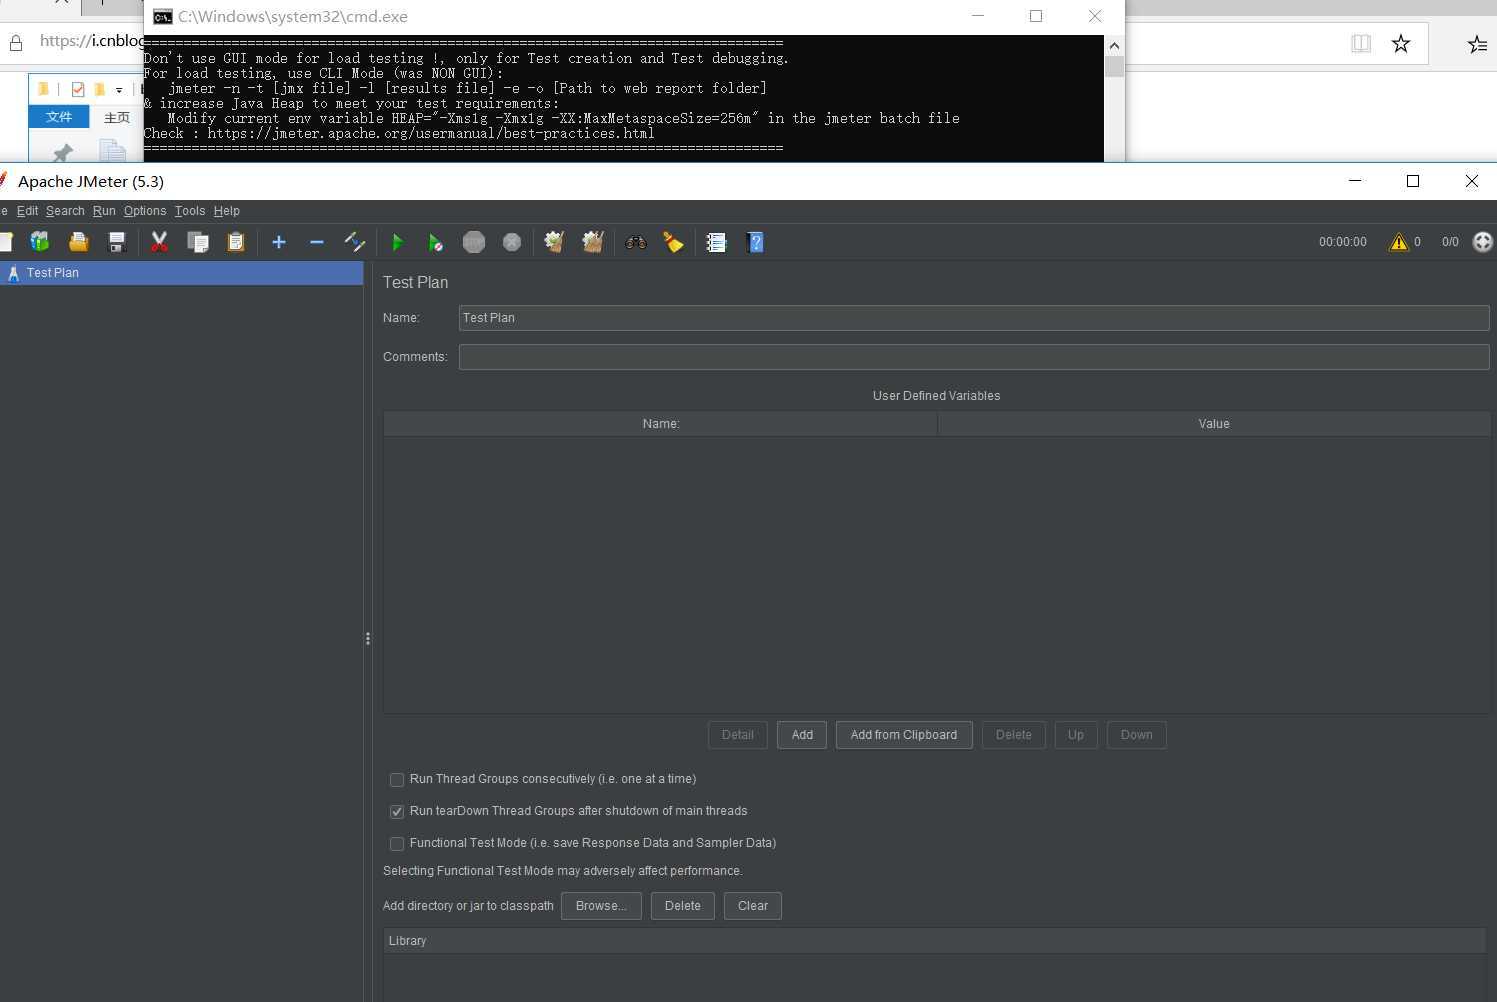Click the cmd window scrollbar thumb
Screen dimensions: 1497x1002
coord(1114,66)
